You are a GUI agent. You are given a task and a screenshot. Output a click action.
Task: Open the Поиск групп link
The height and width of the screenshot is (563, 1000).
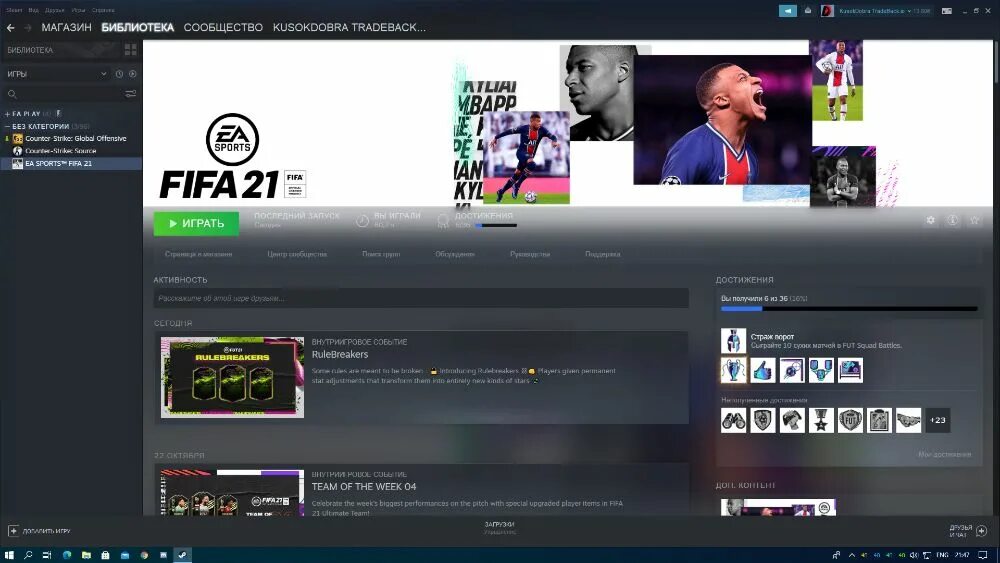pos(381,254)
